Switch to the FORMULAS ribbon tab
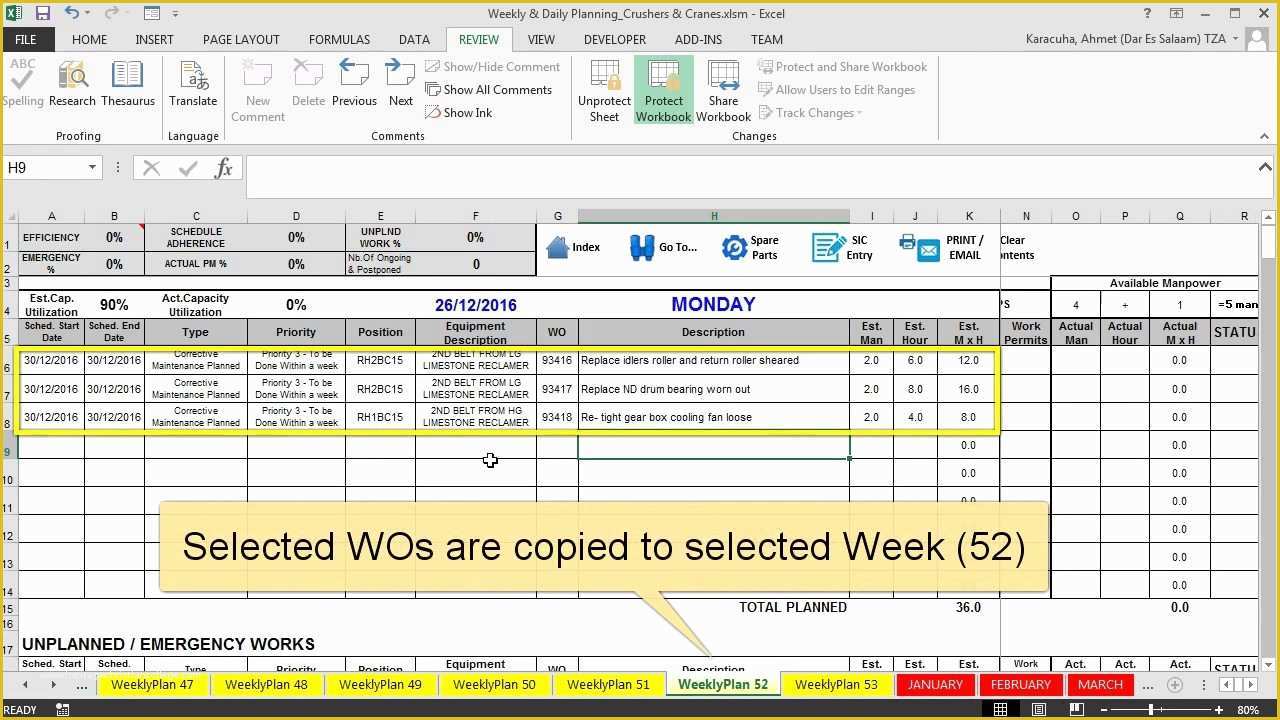This screenshot has height=720, width=1280. pyautogui.click(x=339, y=40)
